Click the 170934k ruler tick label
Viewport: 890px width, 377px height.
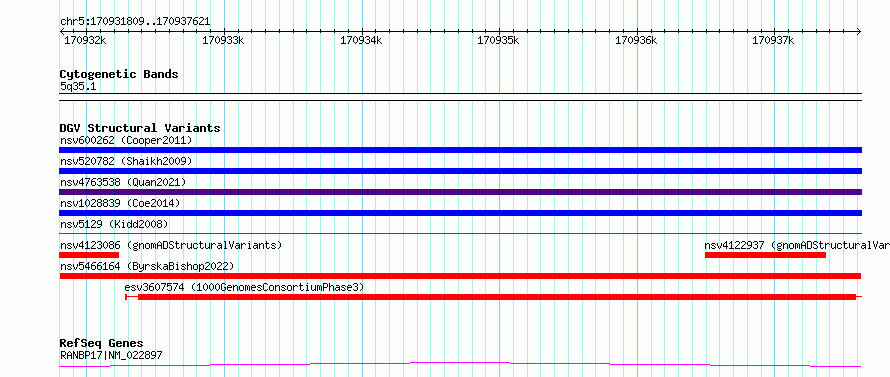click(x=361, y=40)
